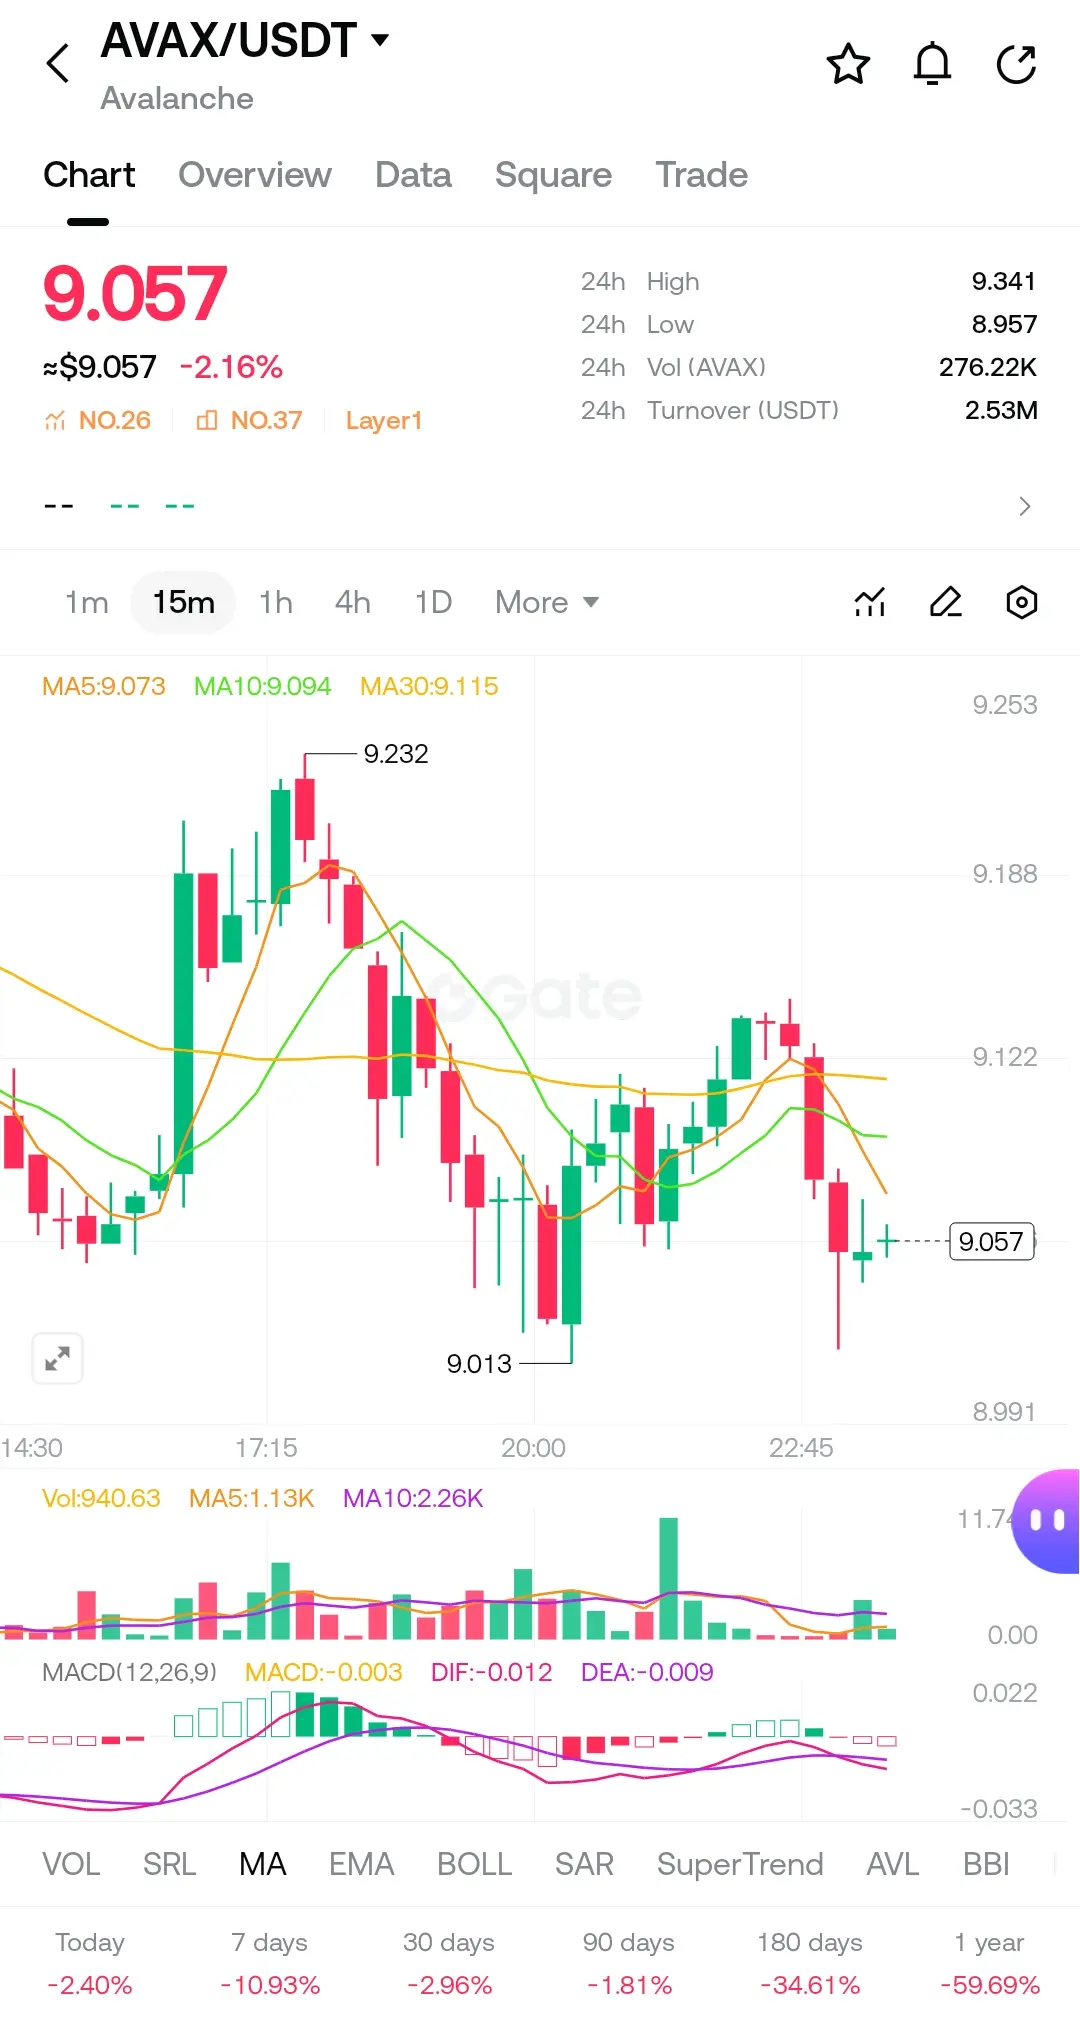Enable the SAR indicator

584,1864
